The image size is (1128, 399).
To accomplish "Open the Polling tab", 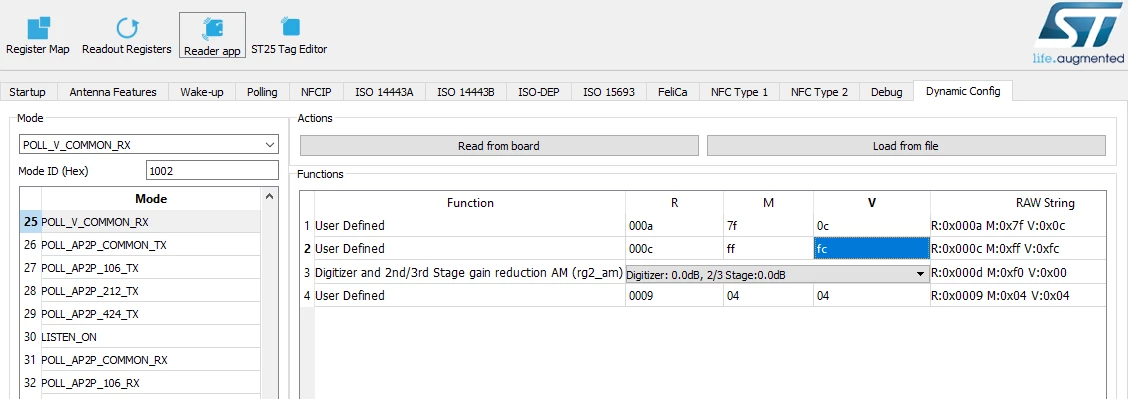I will click(x=262, y=92).
